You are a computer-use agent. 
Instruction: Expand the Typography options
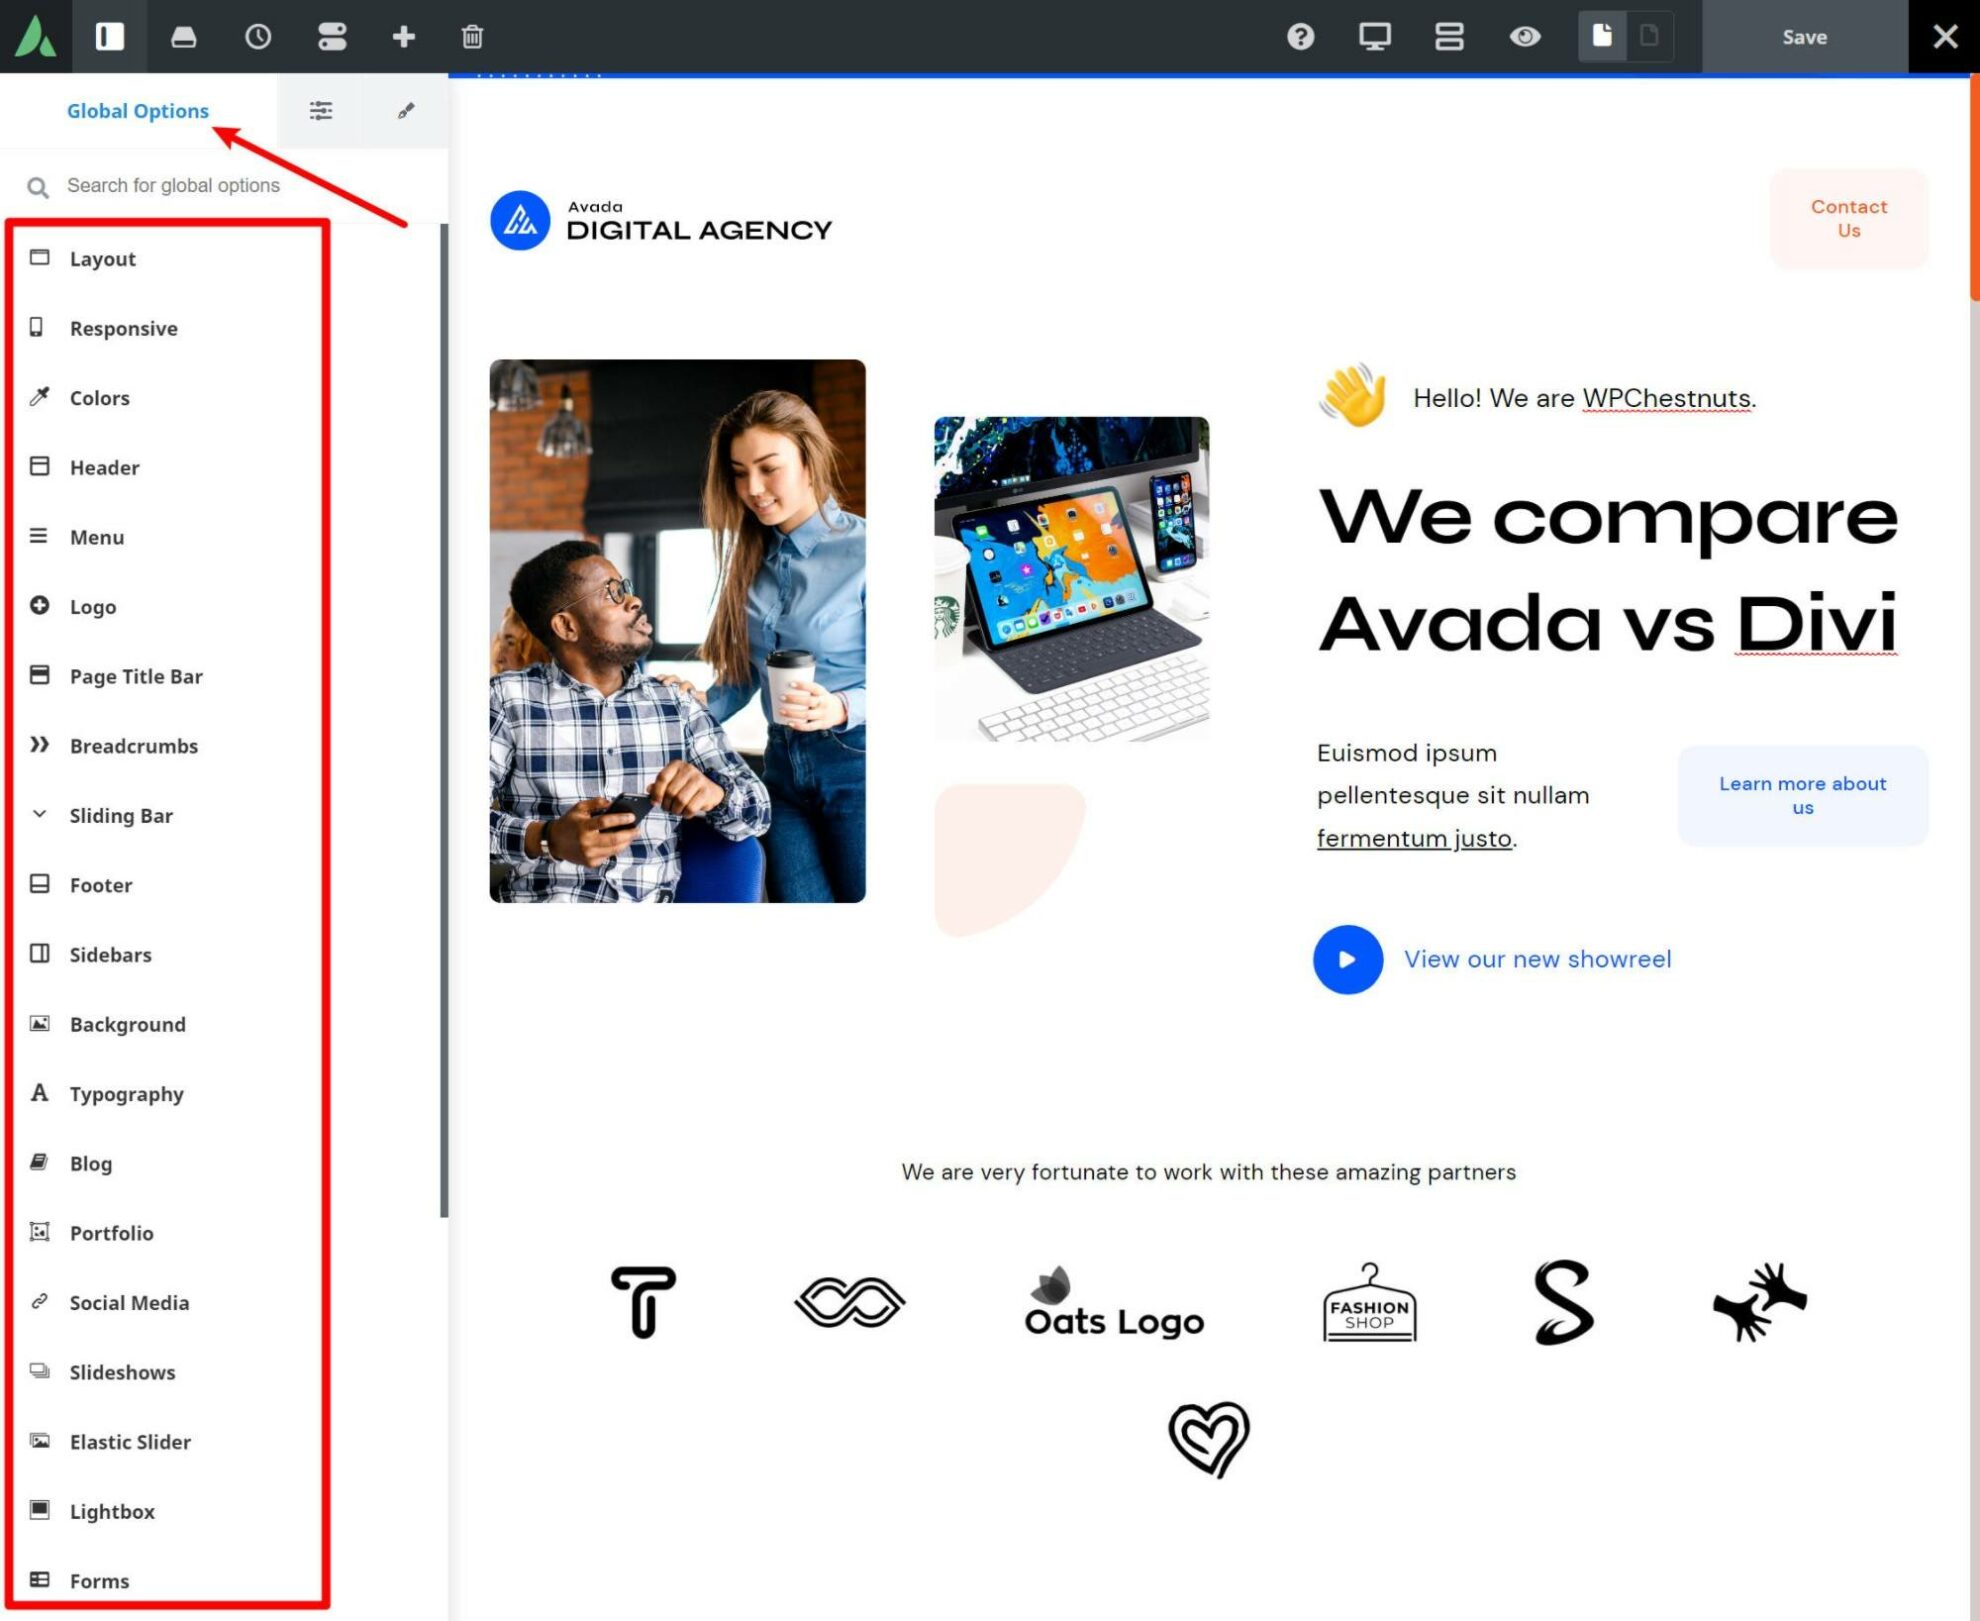click(126, 1094)
